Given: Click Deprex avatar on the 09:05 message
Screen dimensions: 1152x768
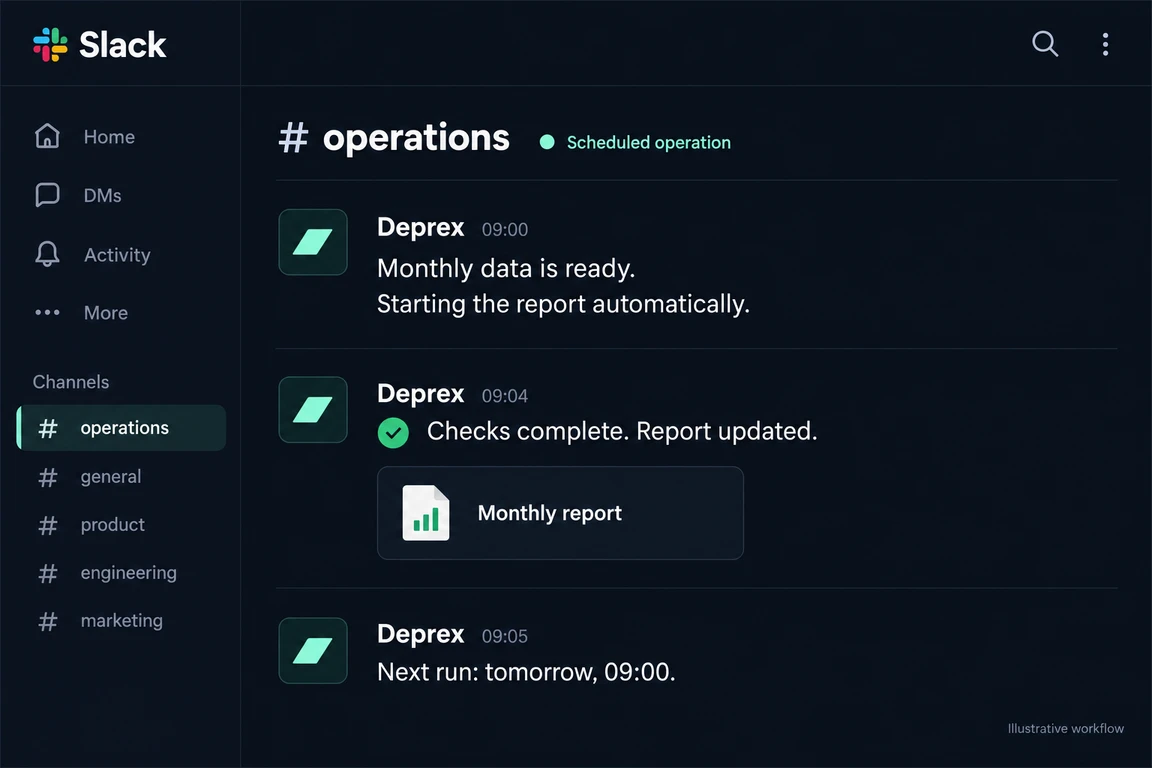Looking at the screenshot, I should coord(313,650).
